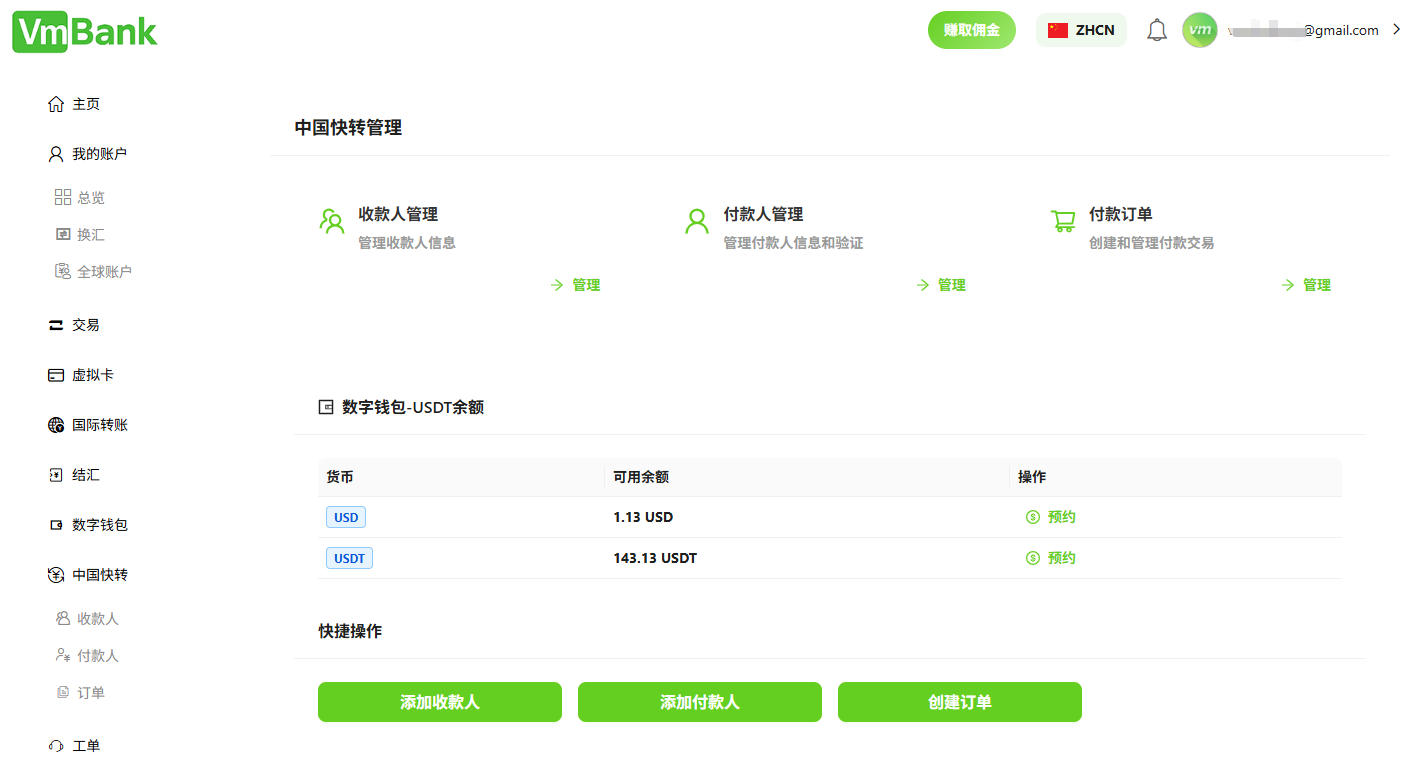Click the VM avatar in the top bar

[x=1199, y=29]
